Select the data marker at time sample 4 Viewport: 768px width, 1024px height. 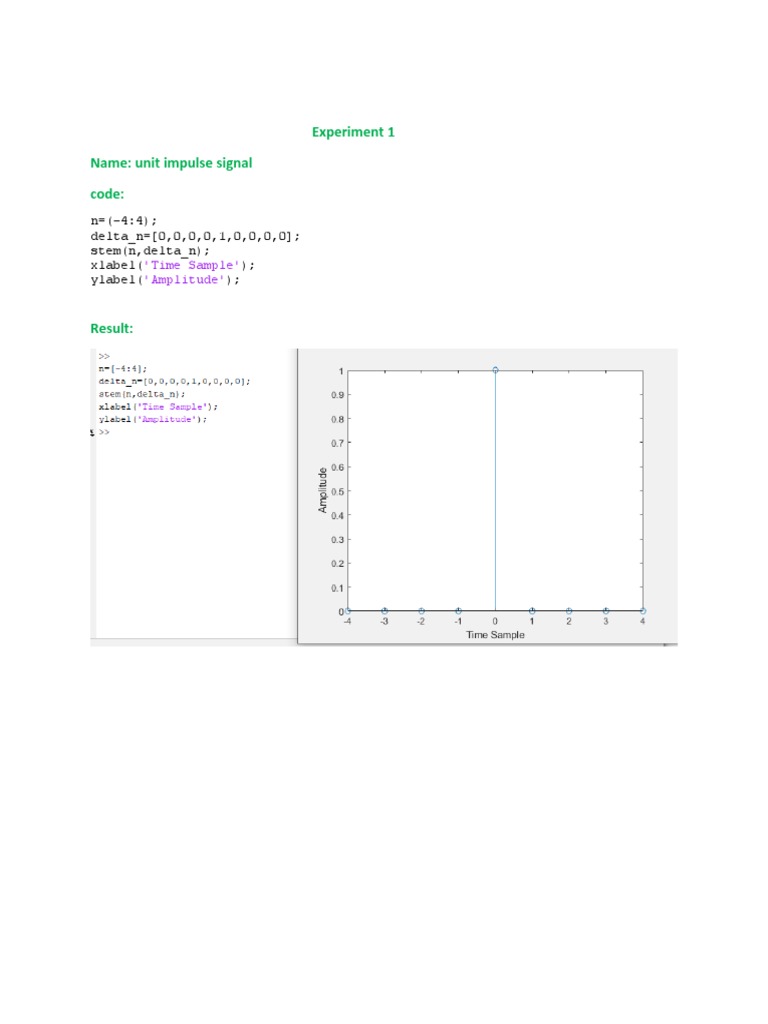pos(642,610)
